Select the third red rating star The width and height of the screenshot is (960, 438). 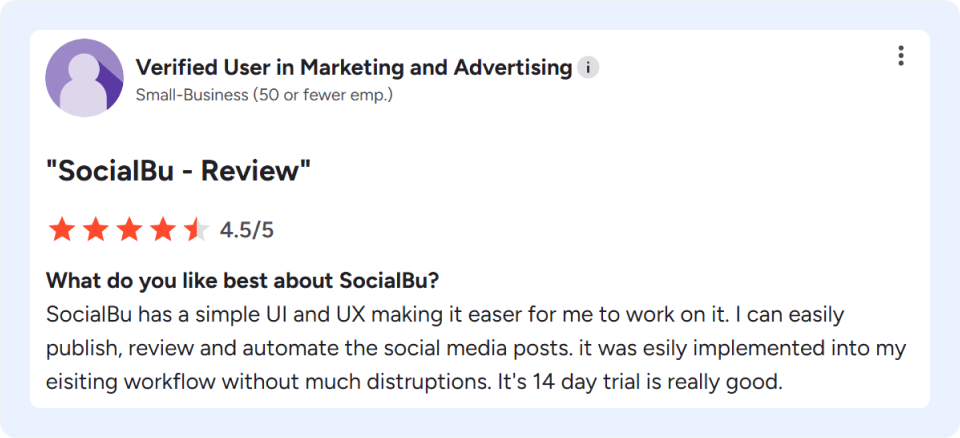point(129,230)
